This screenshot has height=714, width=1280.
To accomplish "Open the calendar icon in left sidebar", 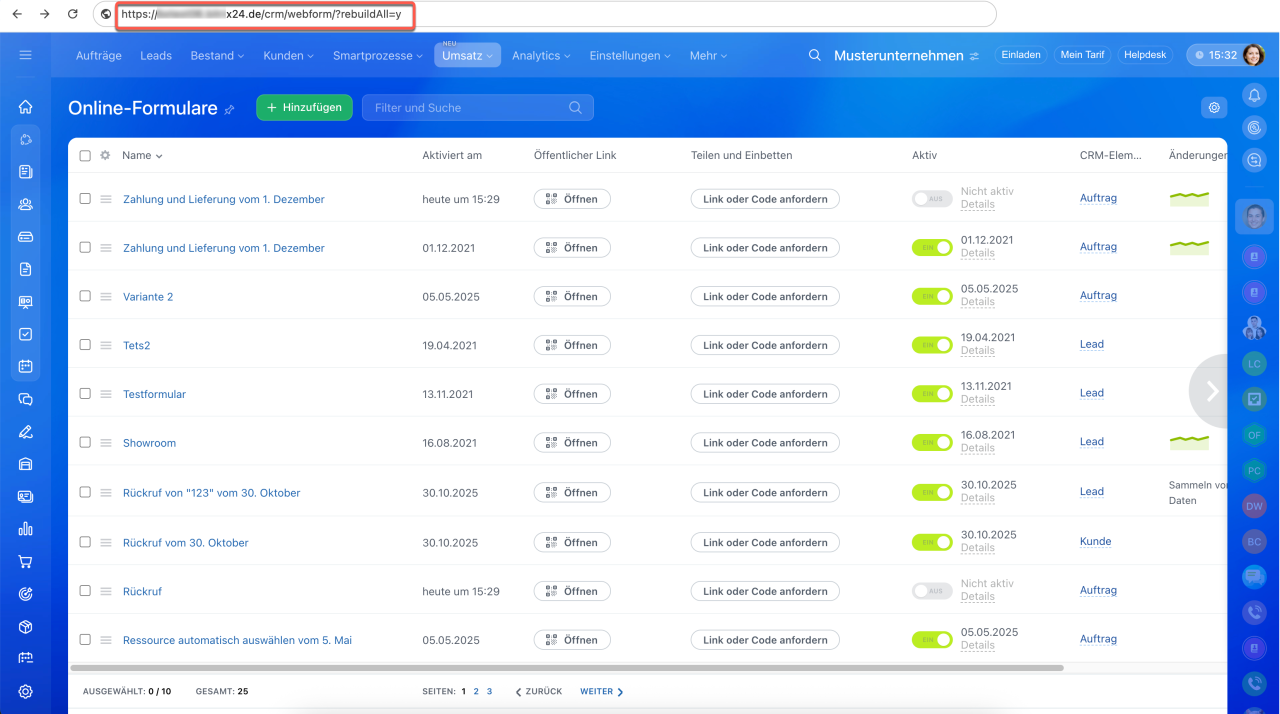I will click(26, 366).
